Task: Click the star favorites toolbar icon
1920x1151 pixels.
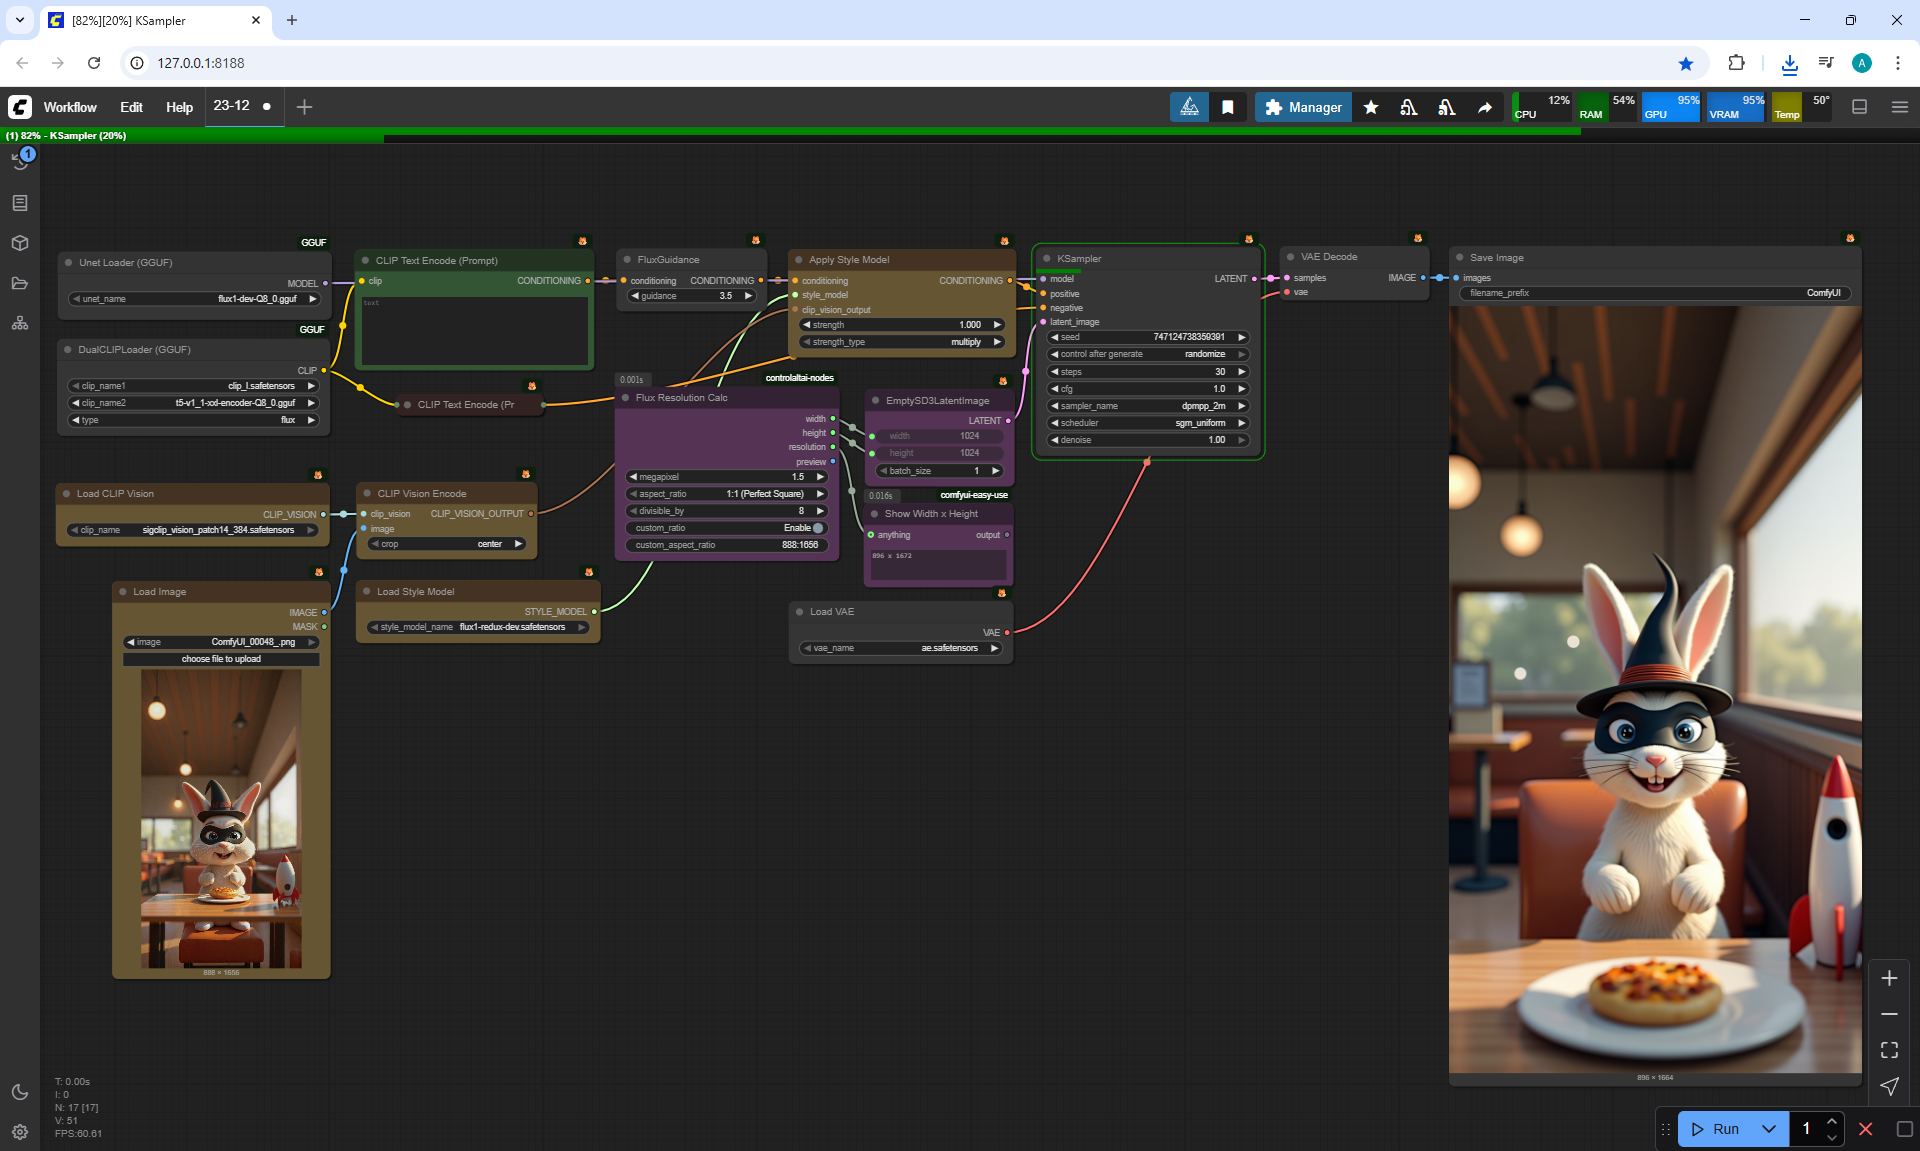Action: [x=1371, y=107]
